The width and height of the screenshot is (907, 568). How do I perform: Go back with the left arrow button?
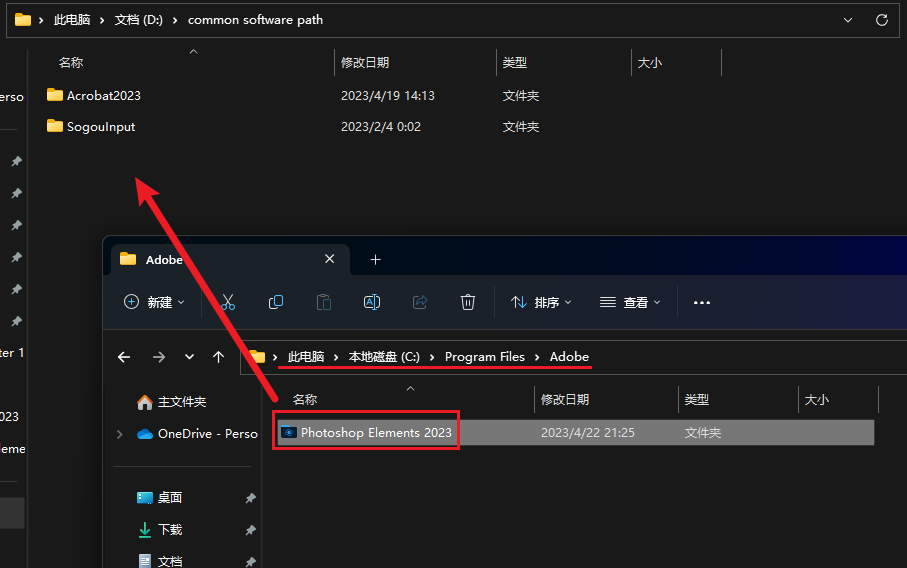tap(124, 357)
